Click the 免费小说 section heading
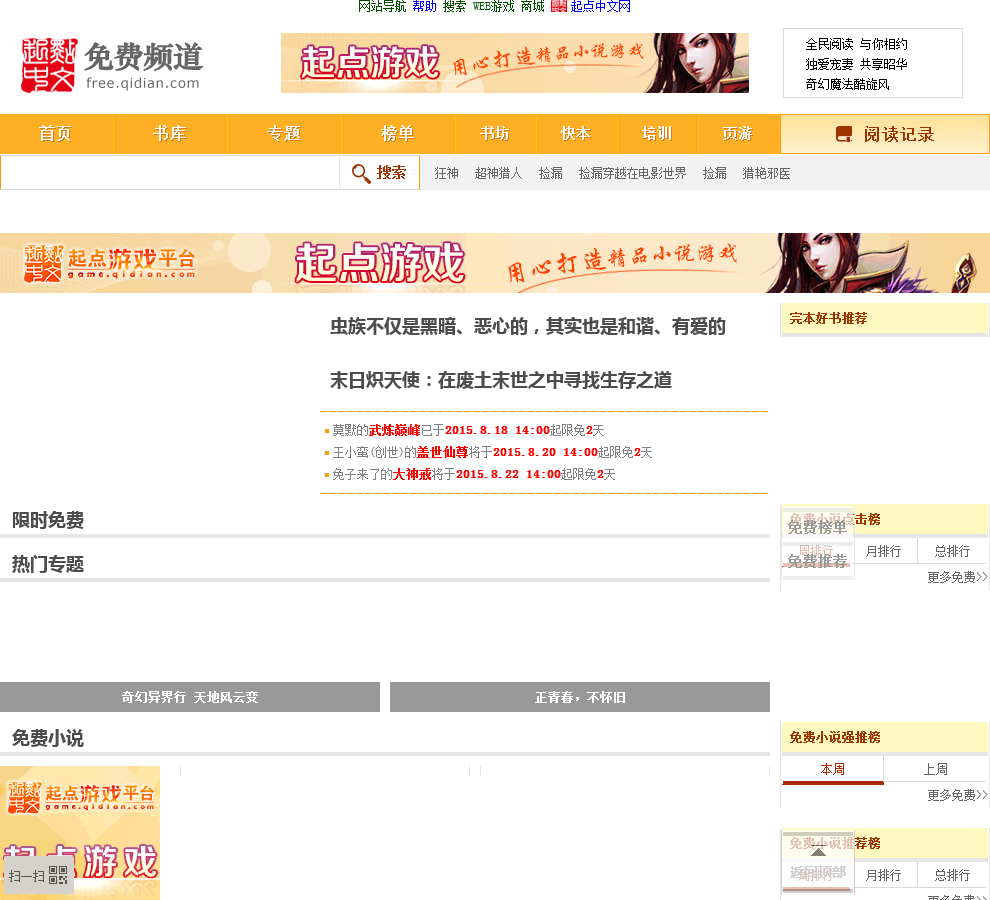 click(x=48, y=738)
